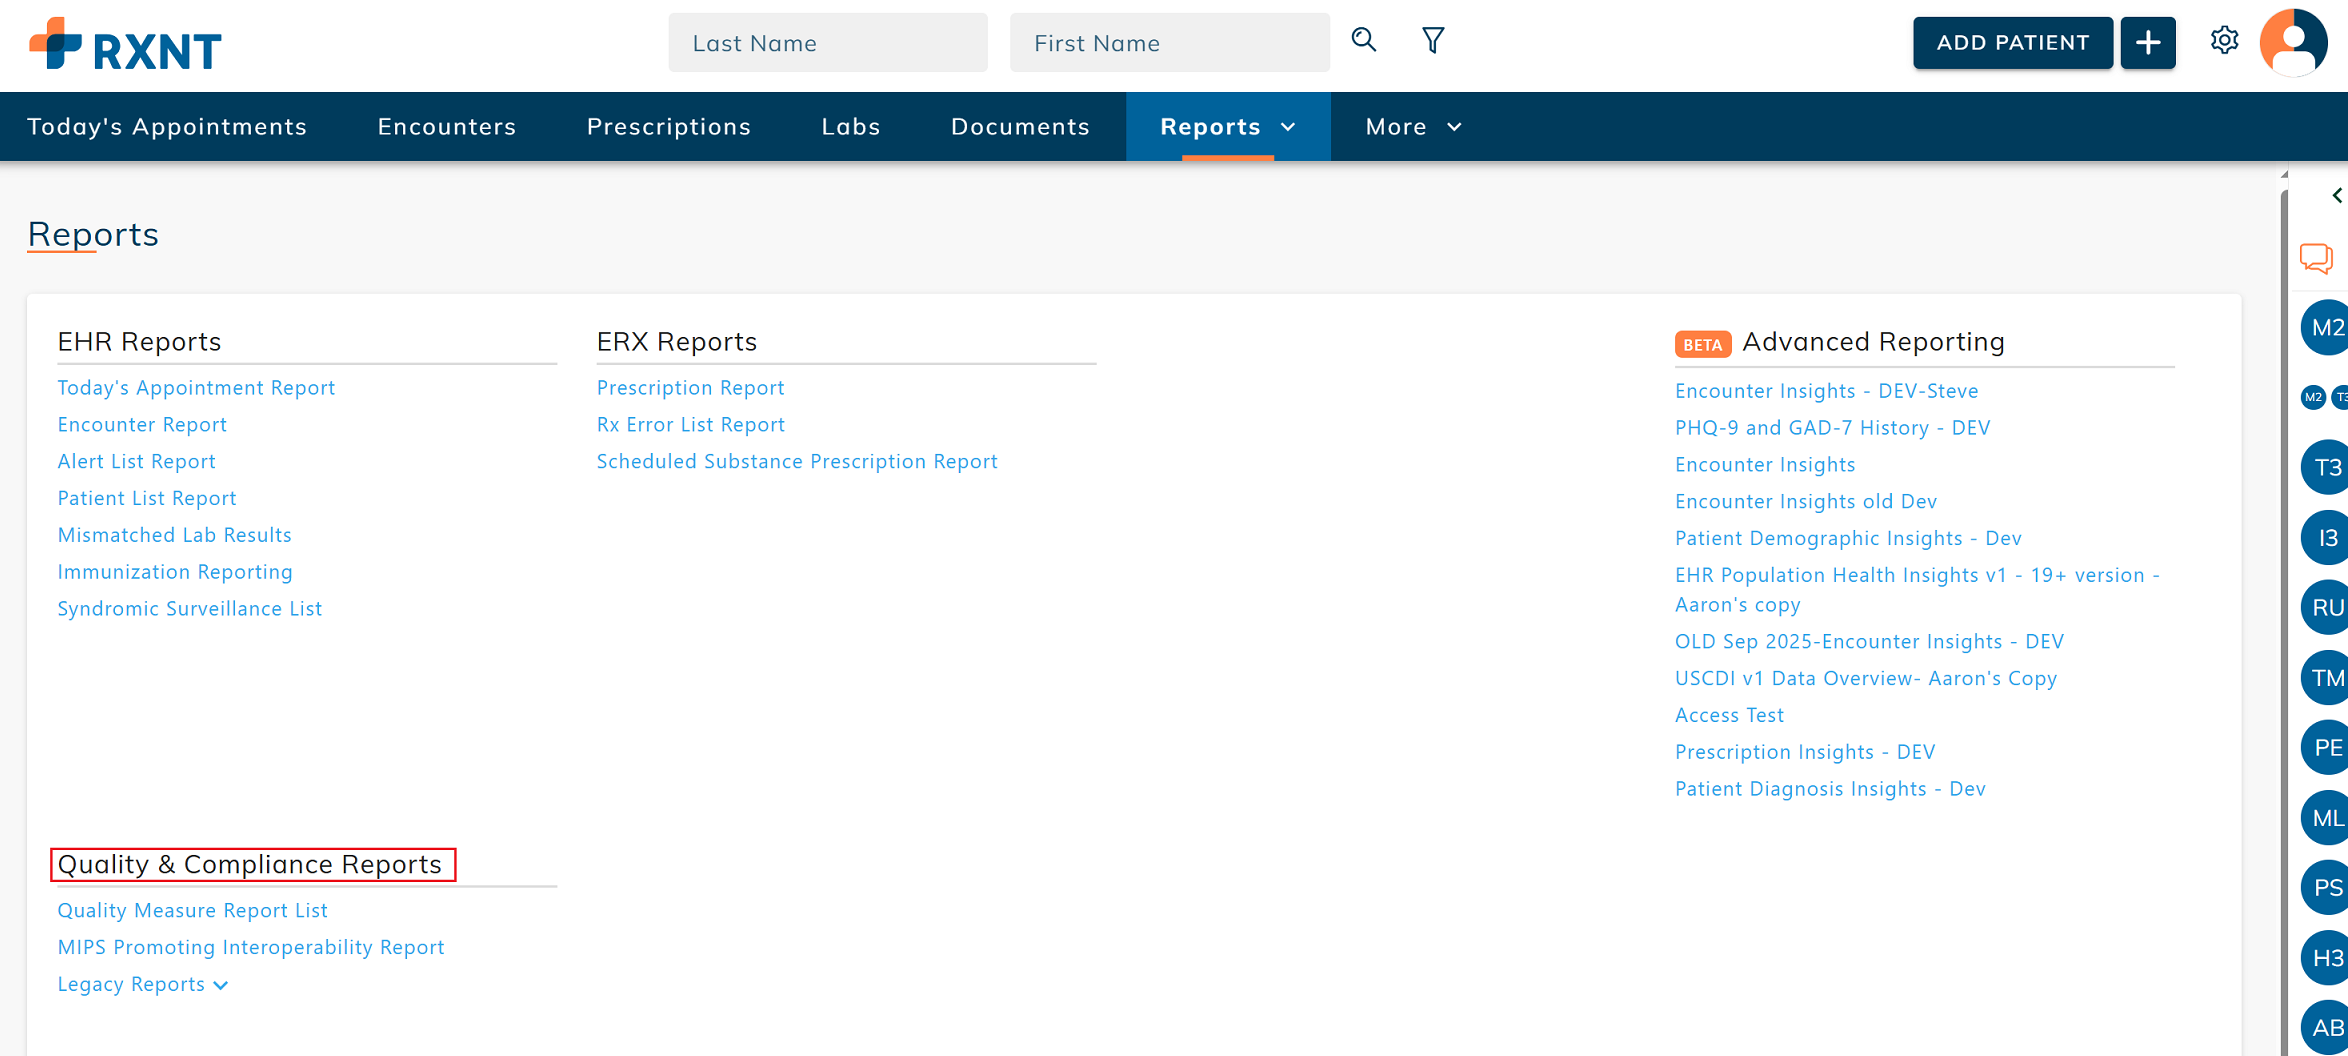
Task: Go to Today's Appointments tab
Action: click(x=167, y=127)
